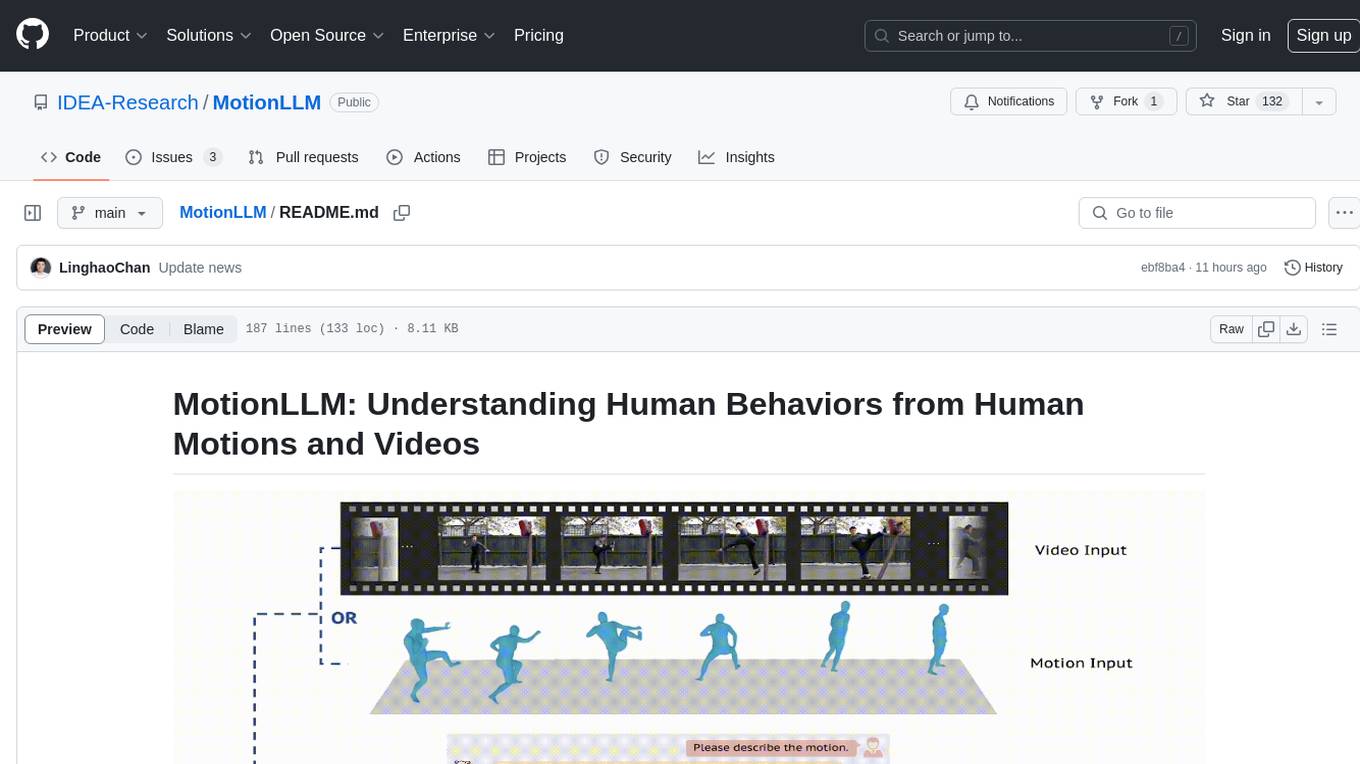
Task: Open the star lists dropdown arrow
Action: point(1319,102)
